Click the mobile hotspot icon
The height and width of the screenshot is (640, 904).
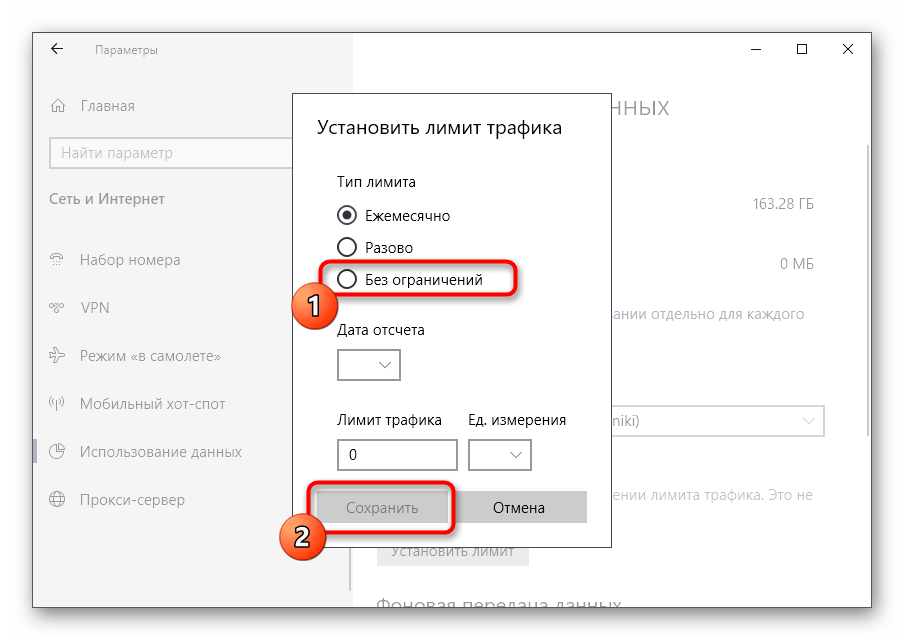point(57,404)
